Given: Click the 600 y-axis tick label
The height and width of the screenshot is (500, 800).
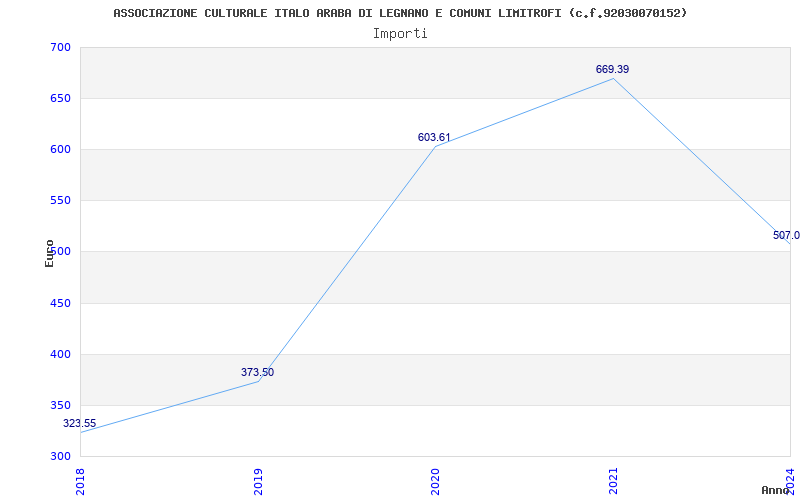Looking at the screenshot, I should coord(60,149).
